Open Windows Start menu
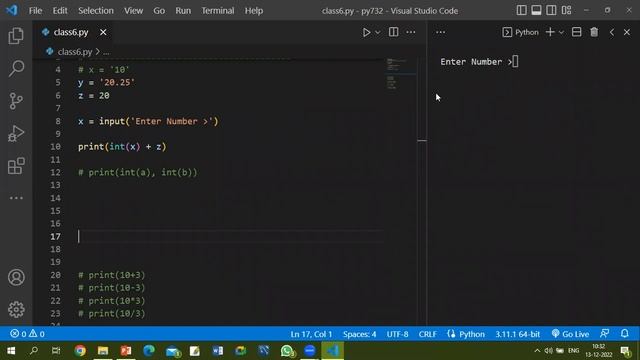 pyautogui.click(x=11, y=351)
